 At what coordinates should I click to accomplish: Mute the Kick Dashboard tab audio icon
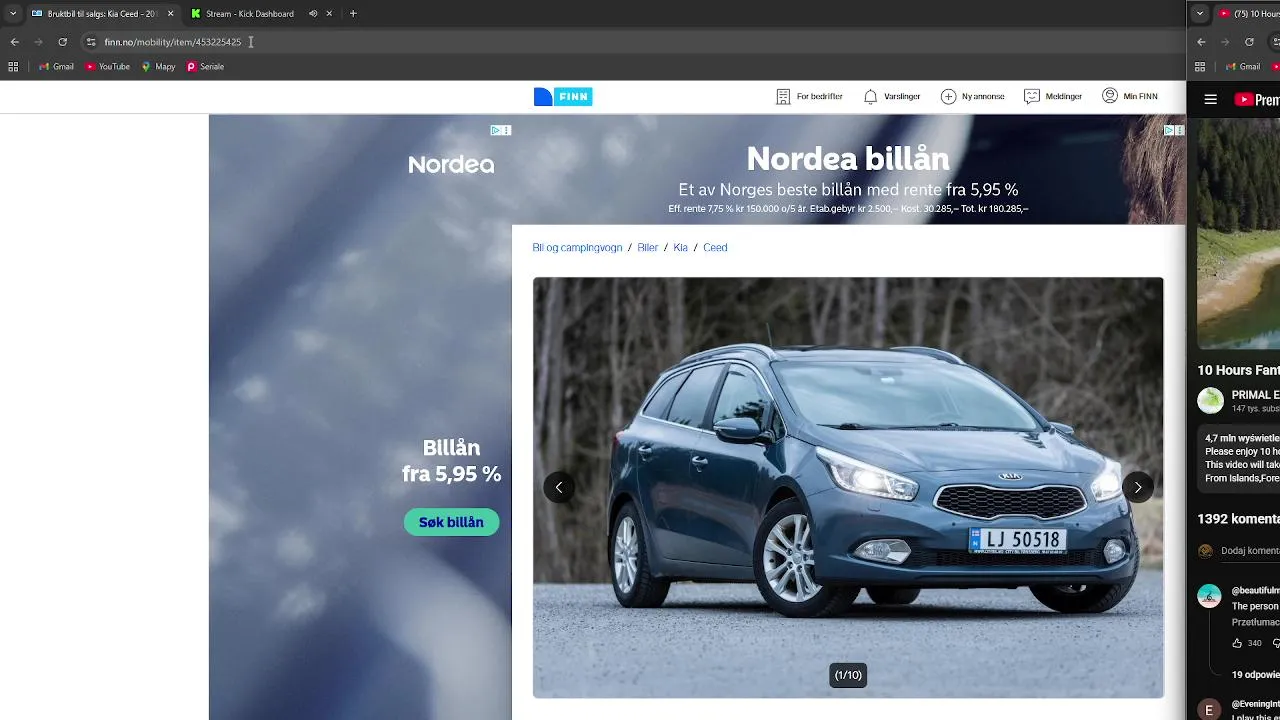click(x=313, y=14)
